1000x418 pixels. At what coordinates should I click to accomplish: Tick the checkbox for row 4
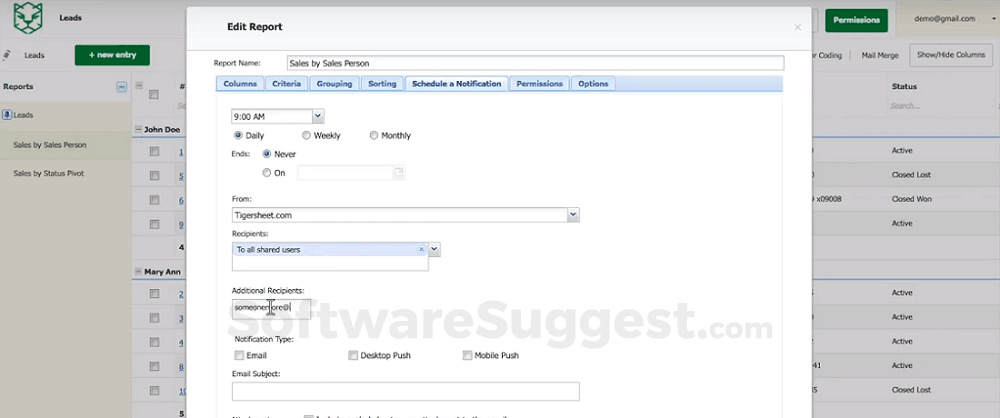(154, 342)
